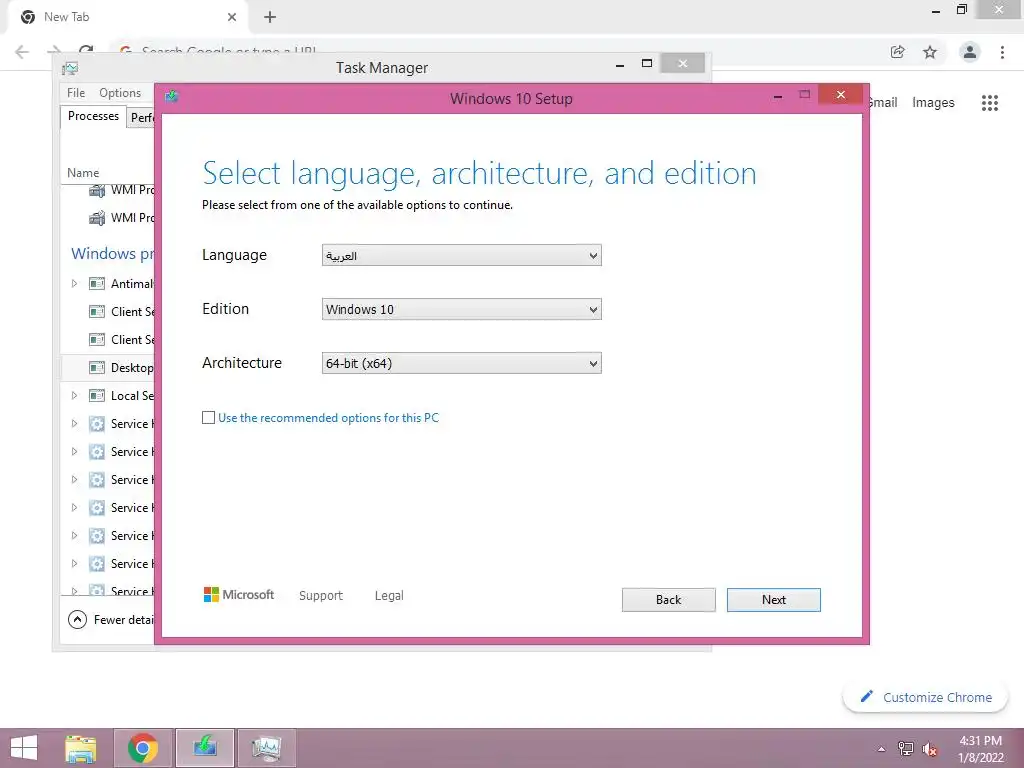
Task: Minimize the Windows 10 Setup window
Action: 778,96
